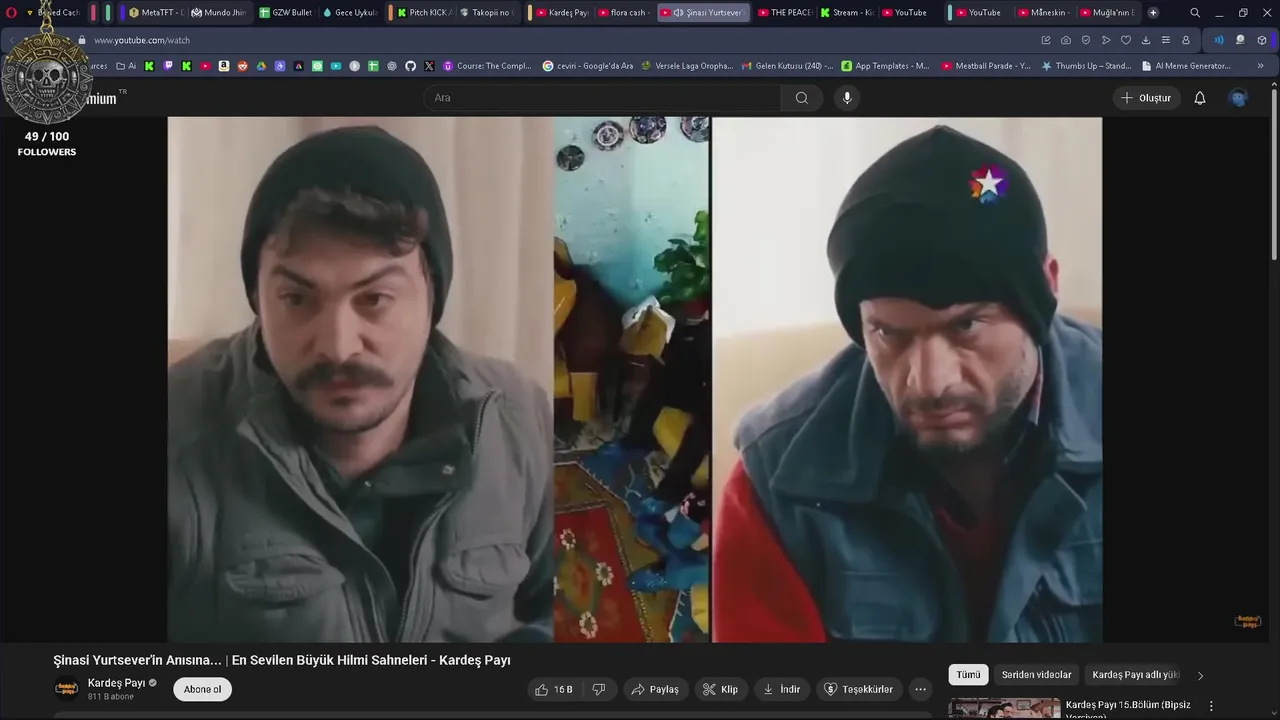Switch to the Gece Uykulu tab
The height and width of the screenshot is (720, 1280).
click(348, 13)
